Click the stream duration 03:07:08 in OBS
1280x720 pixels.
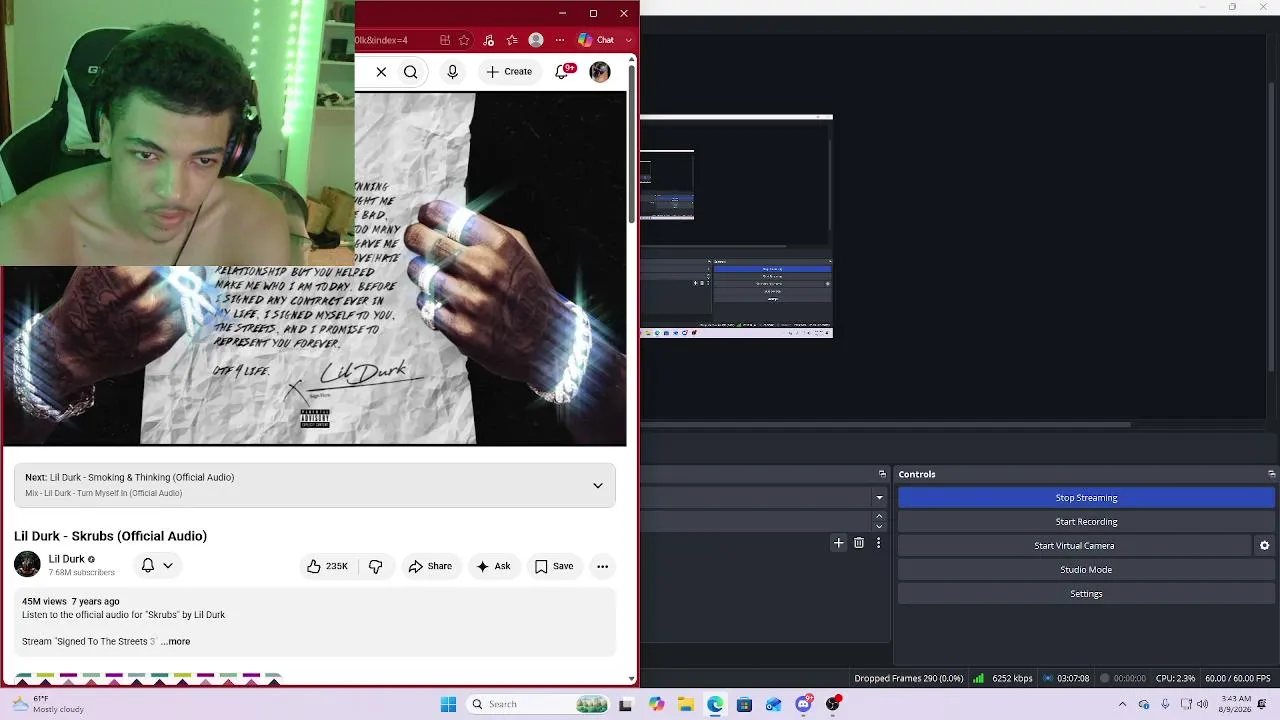(1066, 678)
